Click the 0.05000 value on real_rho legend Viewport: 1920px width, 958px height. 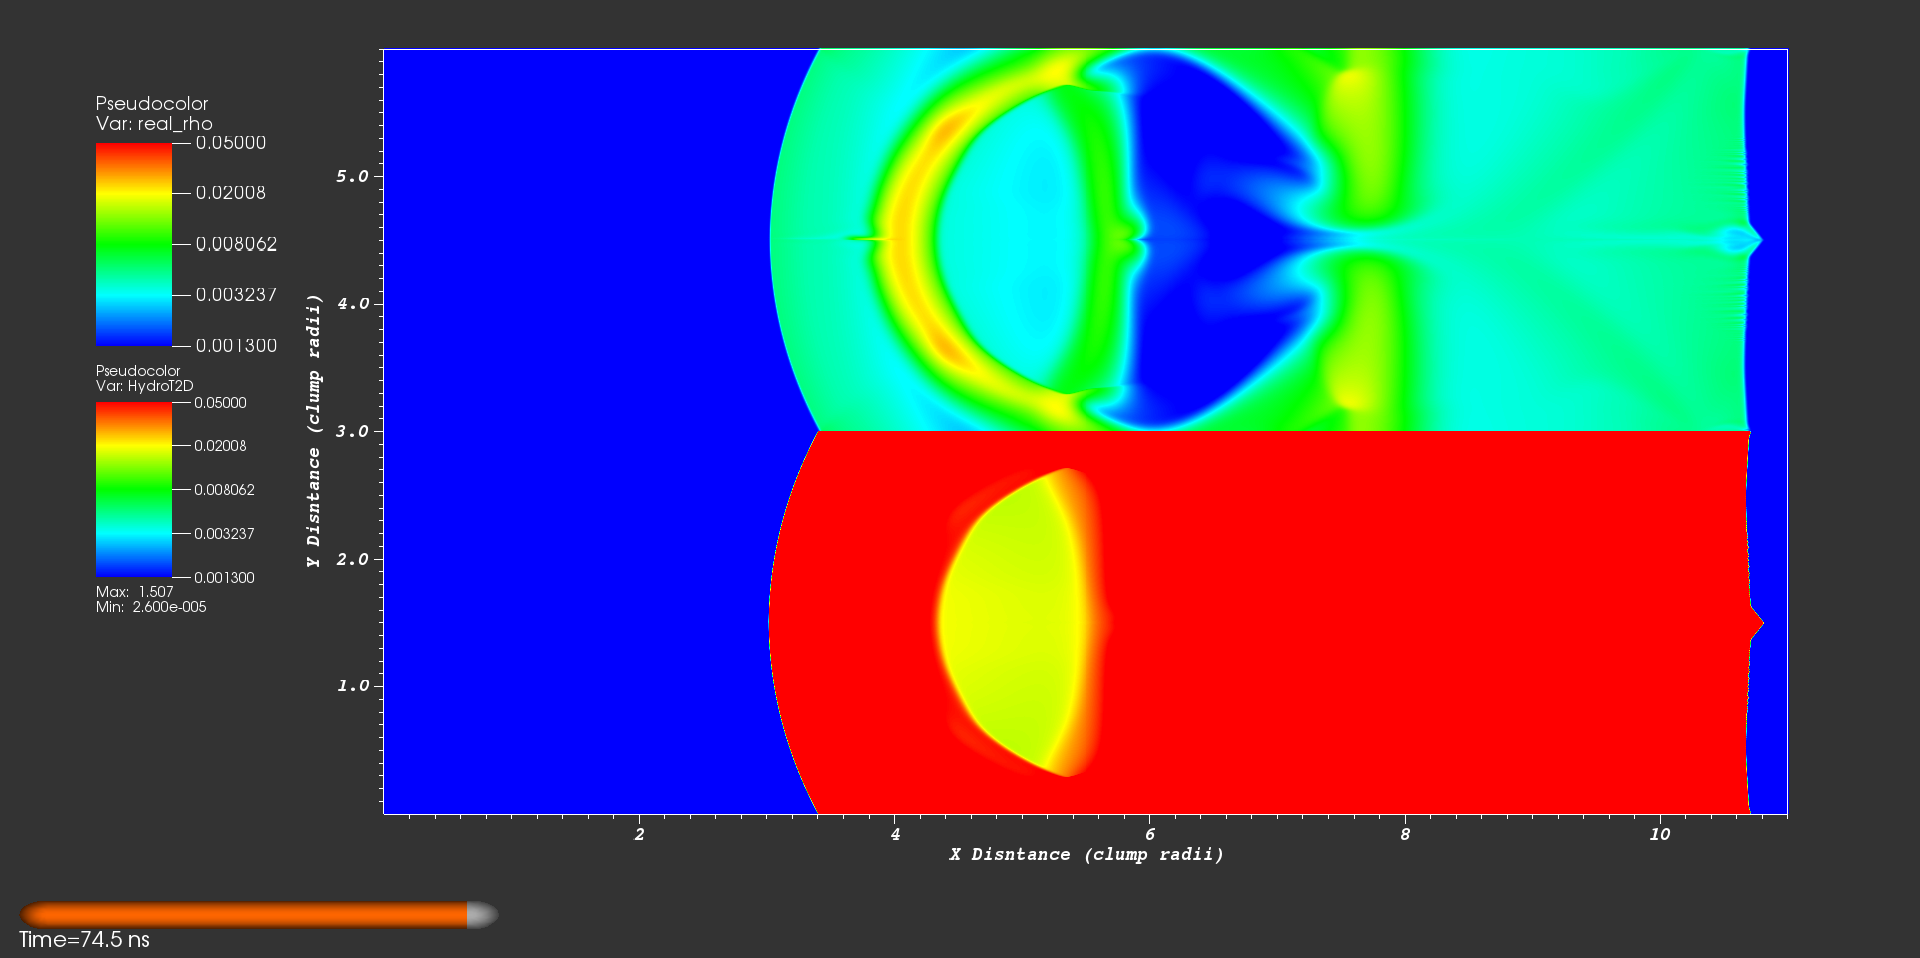231,143
